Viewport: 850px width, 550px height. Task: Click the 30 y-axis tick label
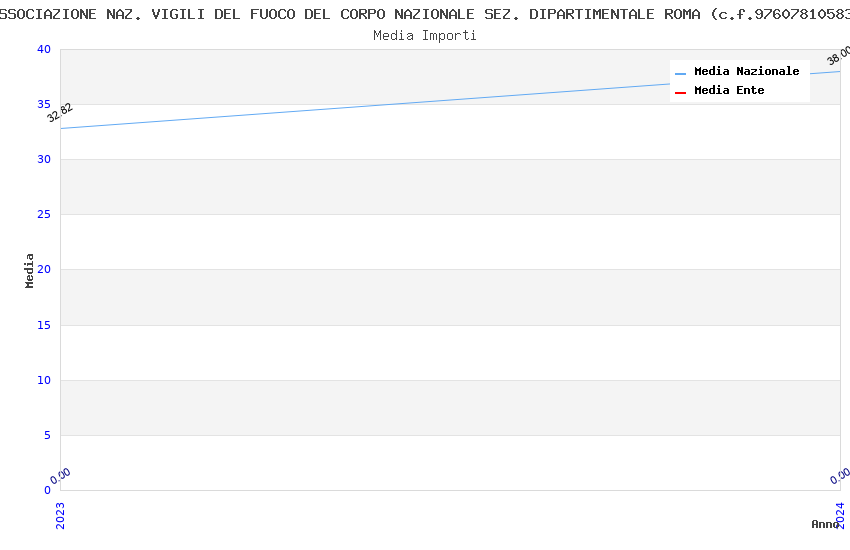44,159
